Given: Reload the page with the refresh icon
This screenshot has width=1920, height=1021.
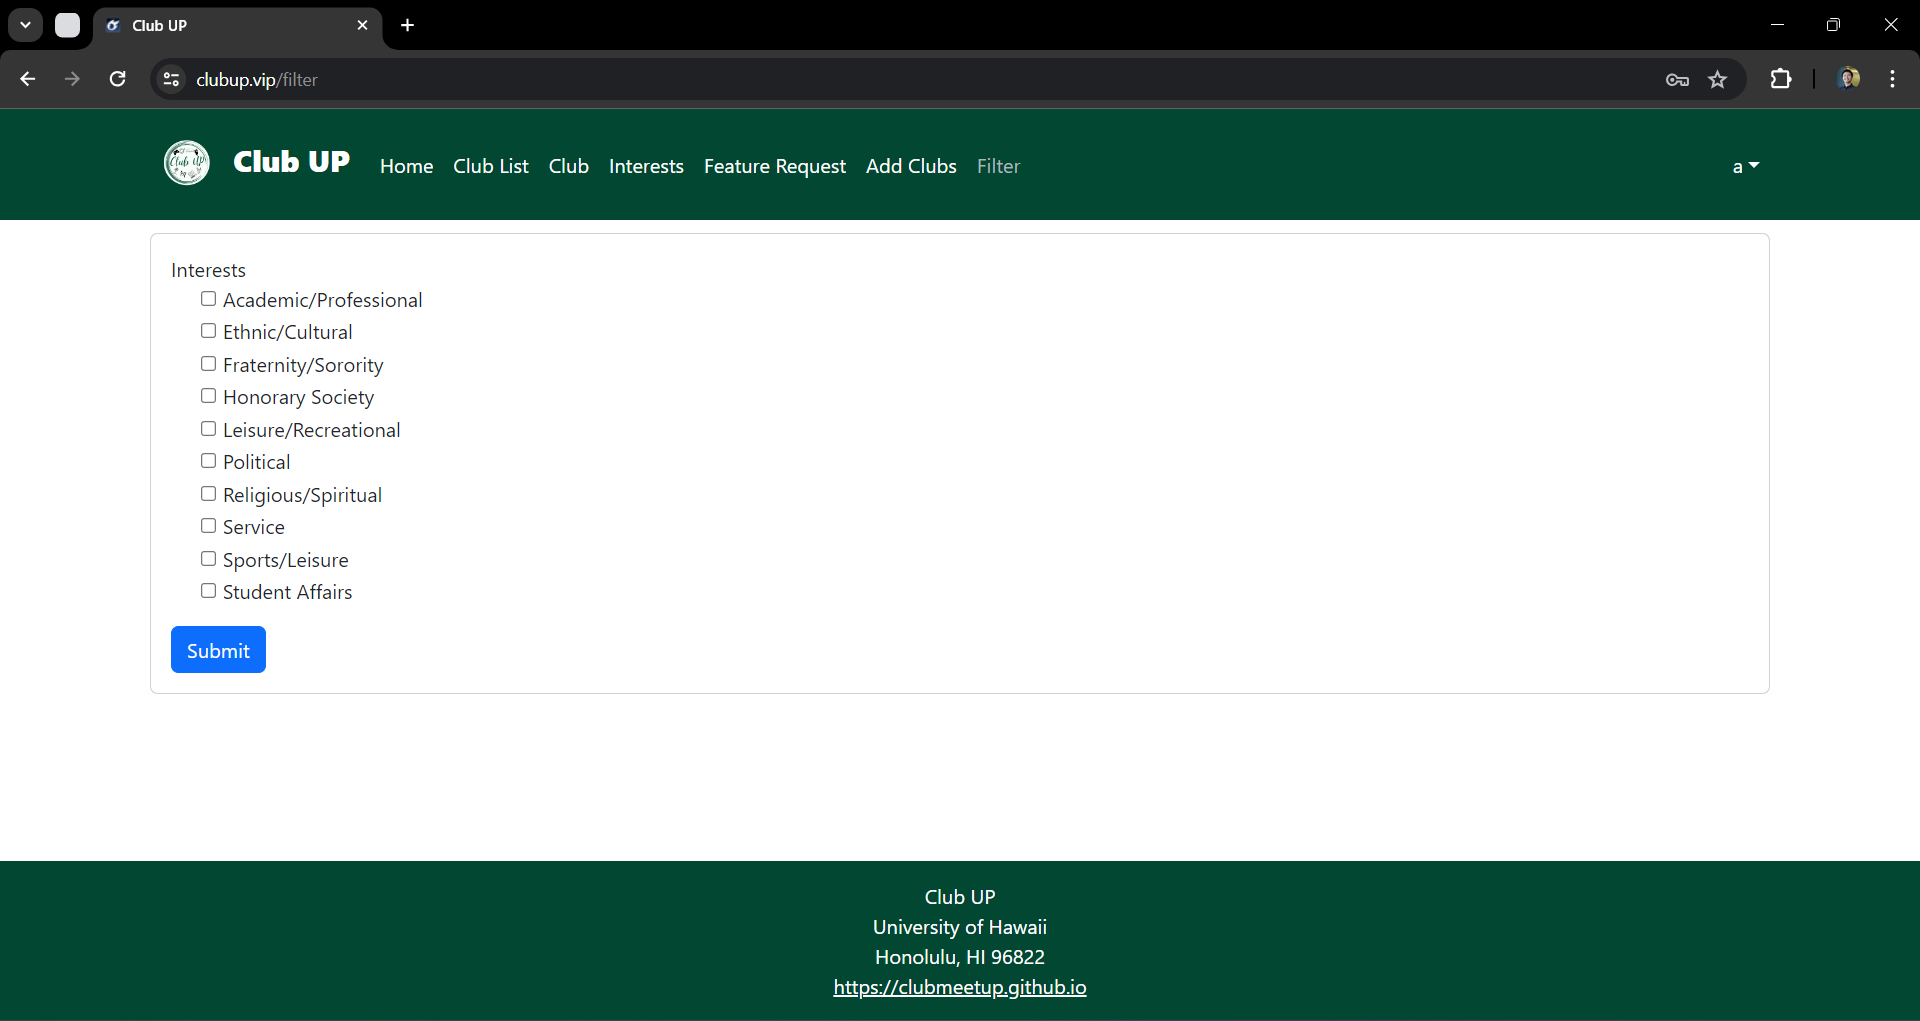Looking at the screenshot, I should pyautogui.click(x=117, y=79).
